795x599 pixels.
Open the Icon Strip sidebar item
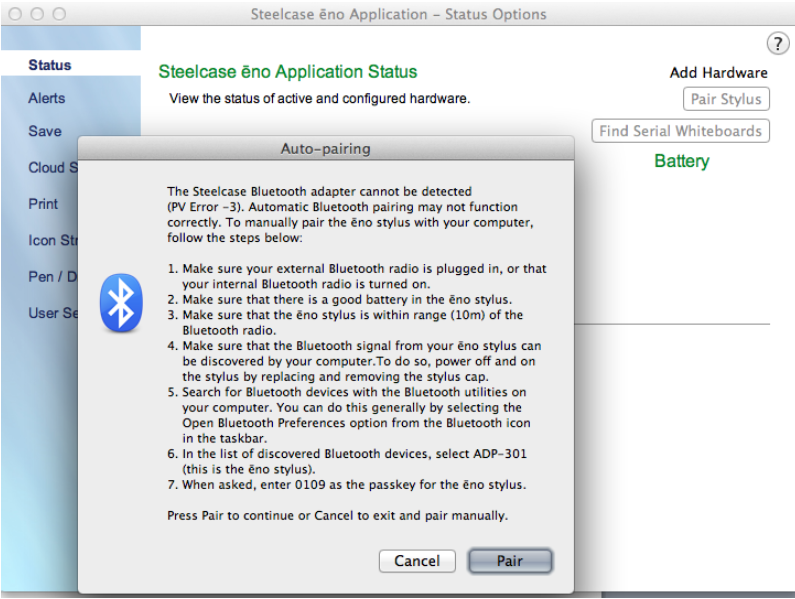pyautogui.click(x=53, y=240)
